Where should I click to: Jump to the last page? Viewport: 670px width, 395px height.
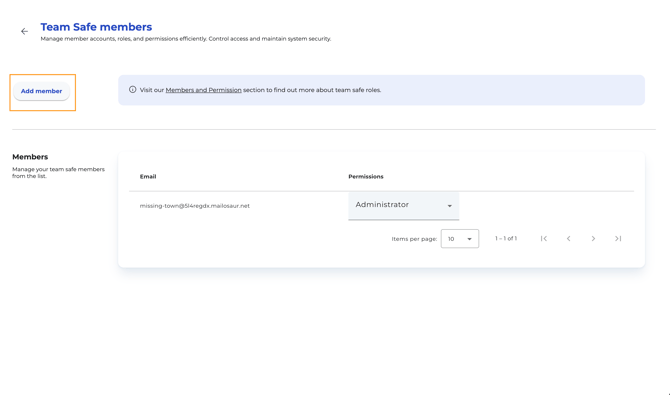click(x=618, y=239)
